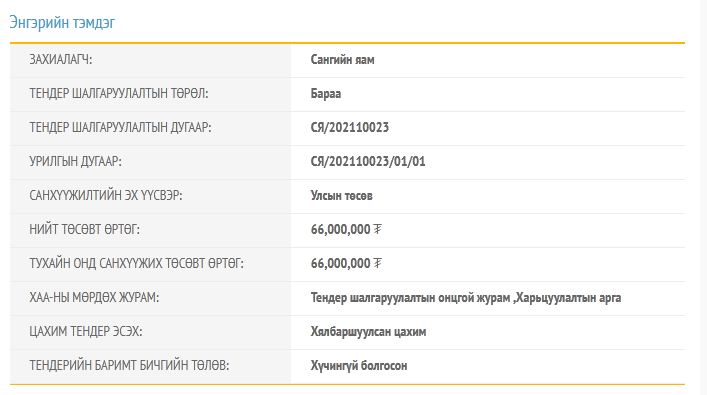Click the Улсын төсөв funding value
Screen dimensions: 707x395
click(x=341, y=196)
